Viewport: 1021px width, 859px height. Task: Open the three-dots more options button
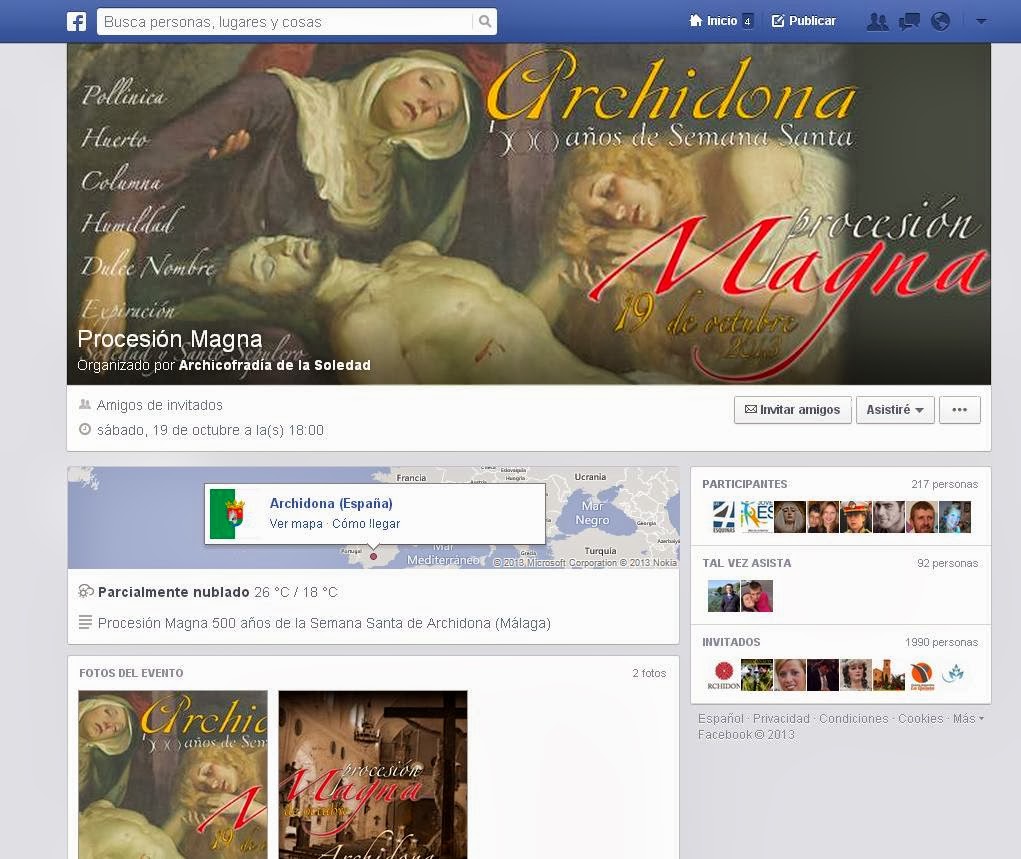click(959, 410)
